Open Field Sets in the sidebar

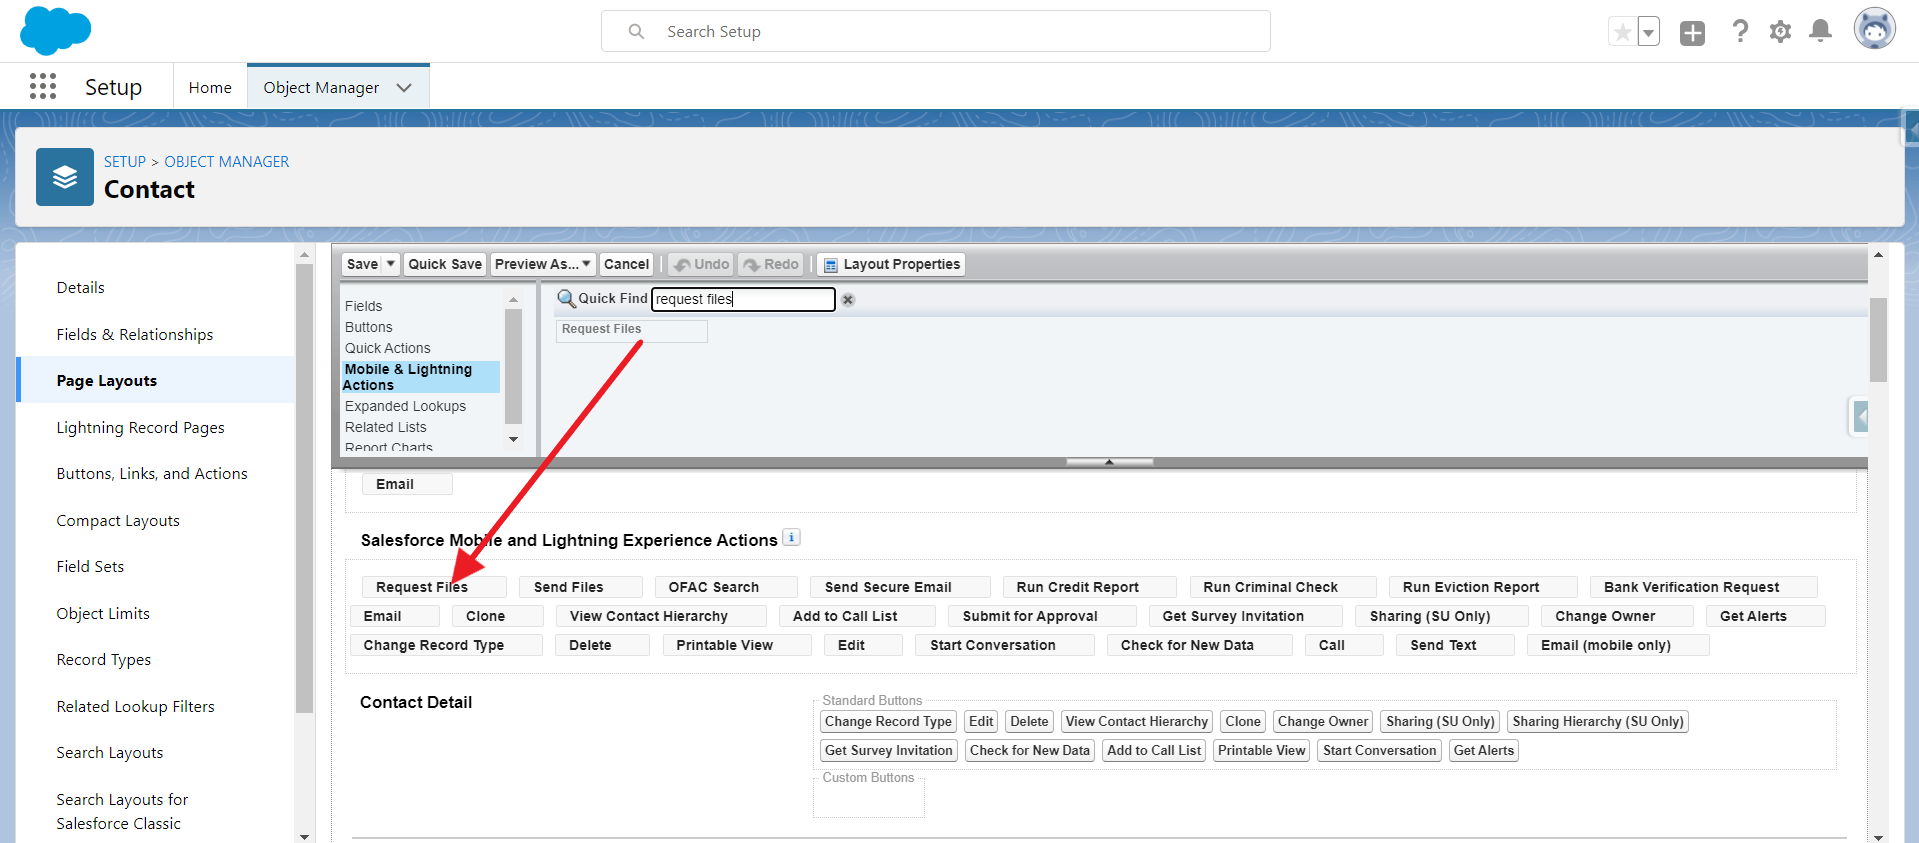pyautogui.click(x=90, y=567)
